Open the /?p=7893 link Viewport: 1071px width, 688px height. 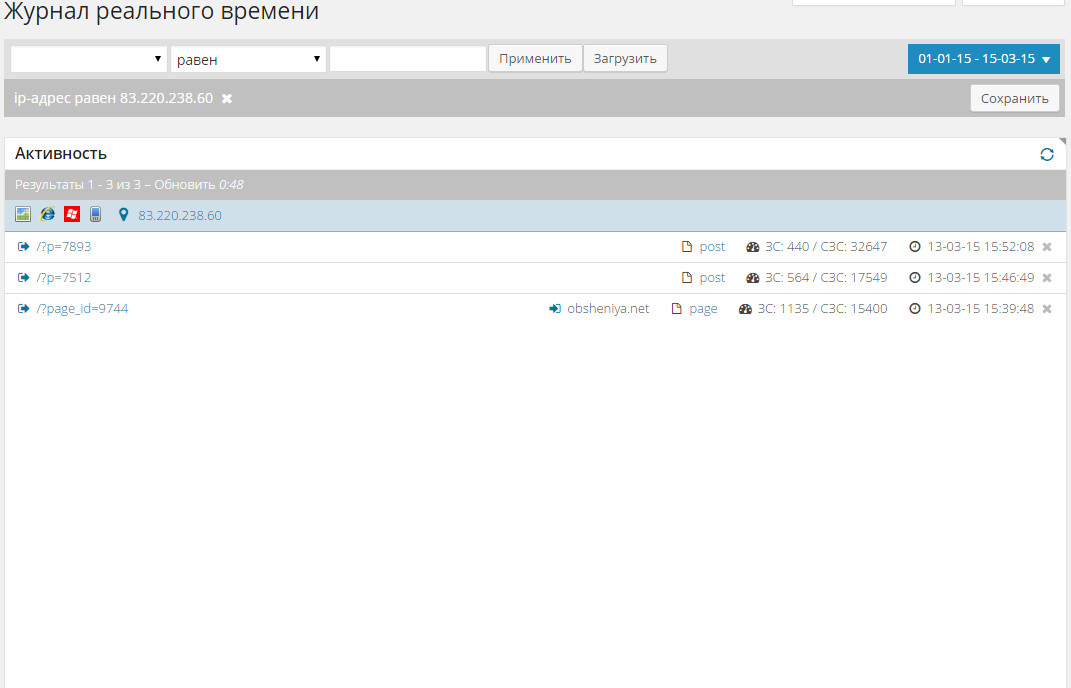(64, 247)
